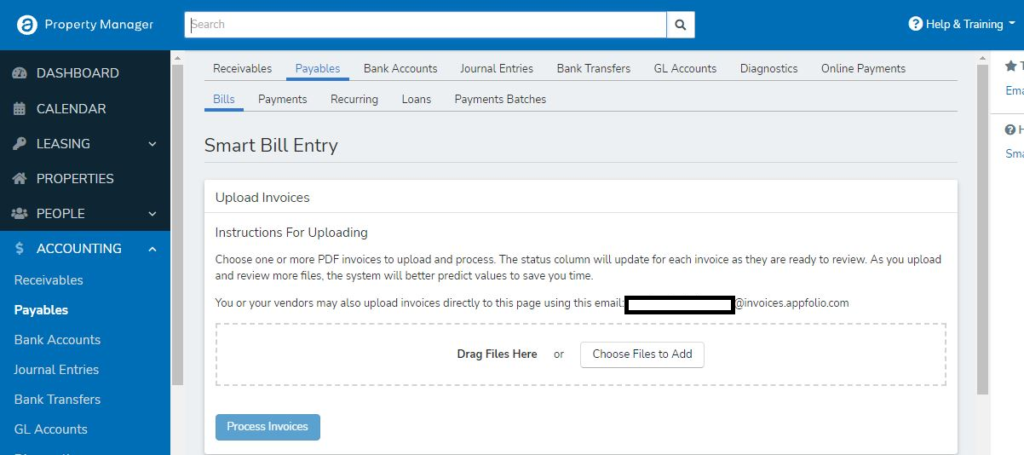
Task: Go to the Journal Entries tab
Action: (496, 69)
